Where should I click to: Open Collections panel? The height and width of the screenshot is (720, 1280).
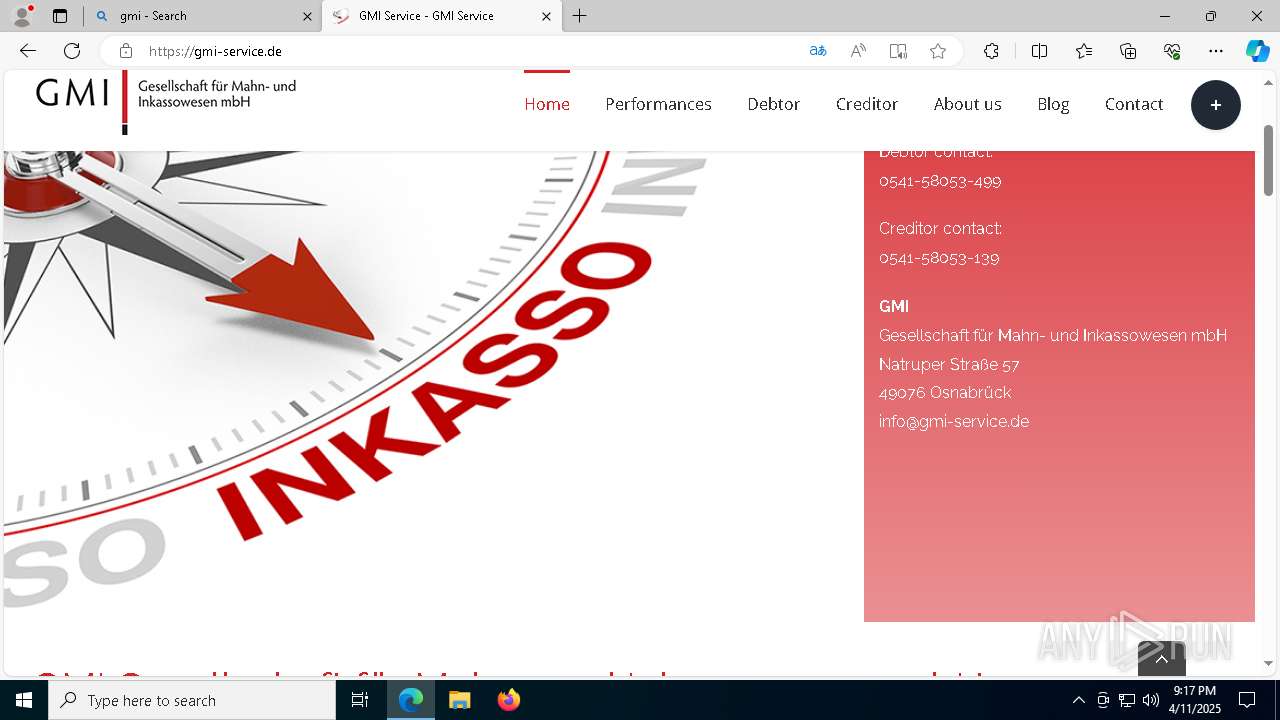[x=1128, y=51]
